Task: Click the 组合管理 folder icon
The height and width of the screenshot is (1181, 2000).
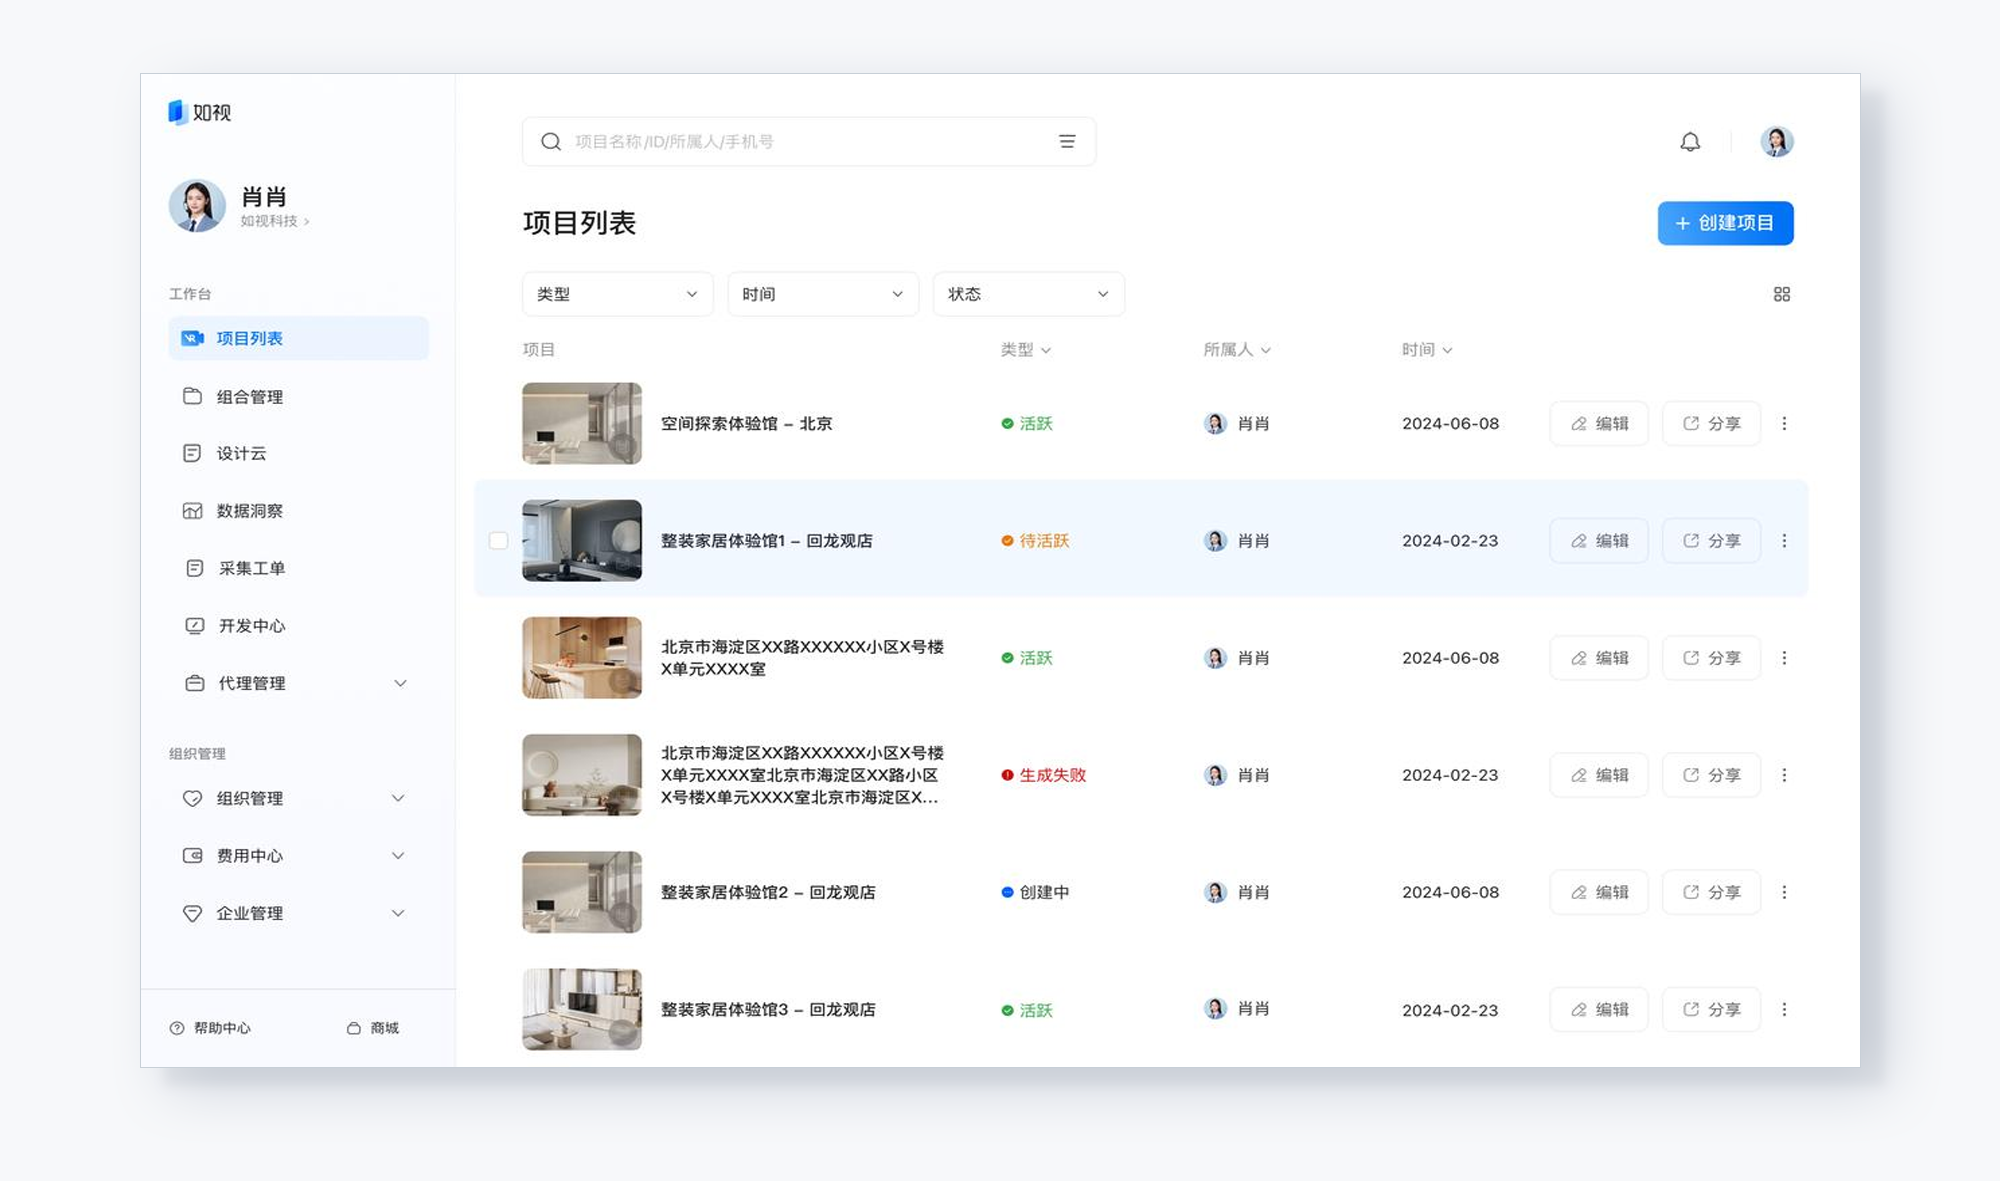Action: click(192, 396)
